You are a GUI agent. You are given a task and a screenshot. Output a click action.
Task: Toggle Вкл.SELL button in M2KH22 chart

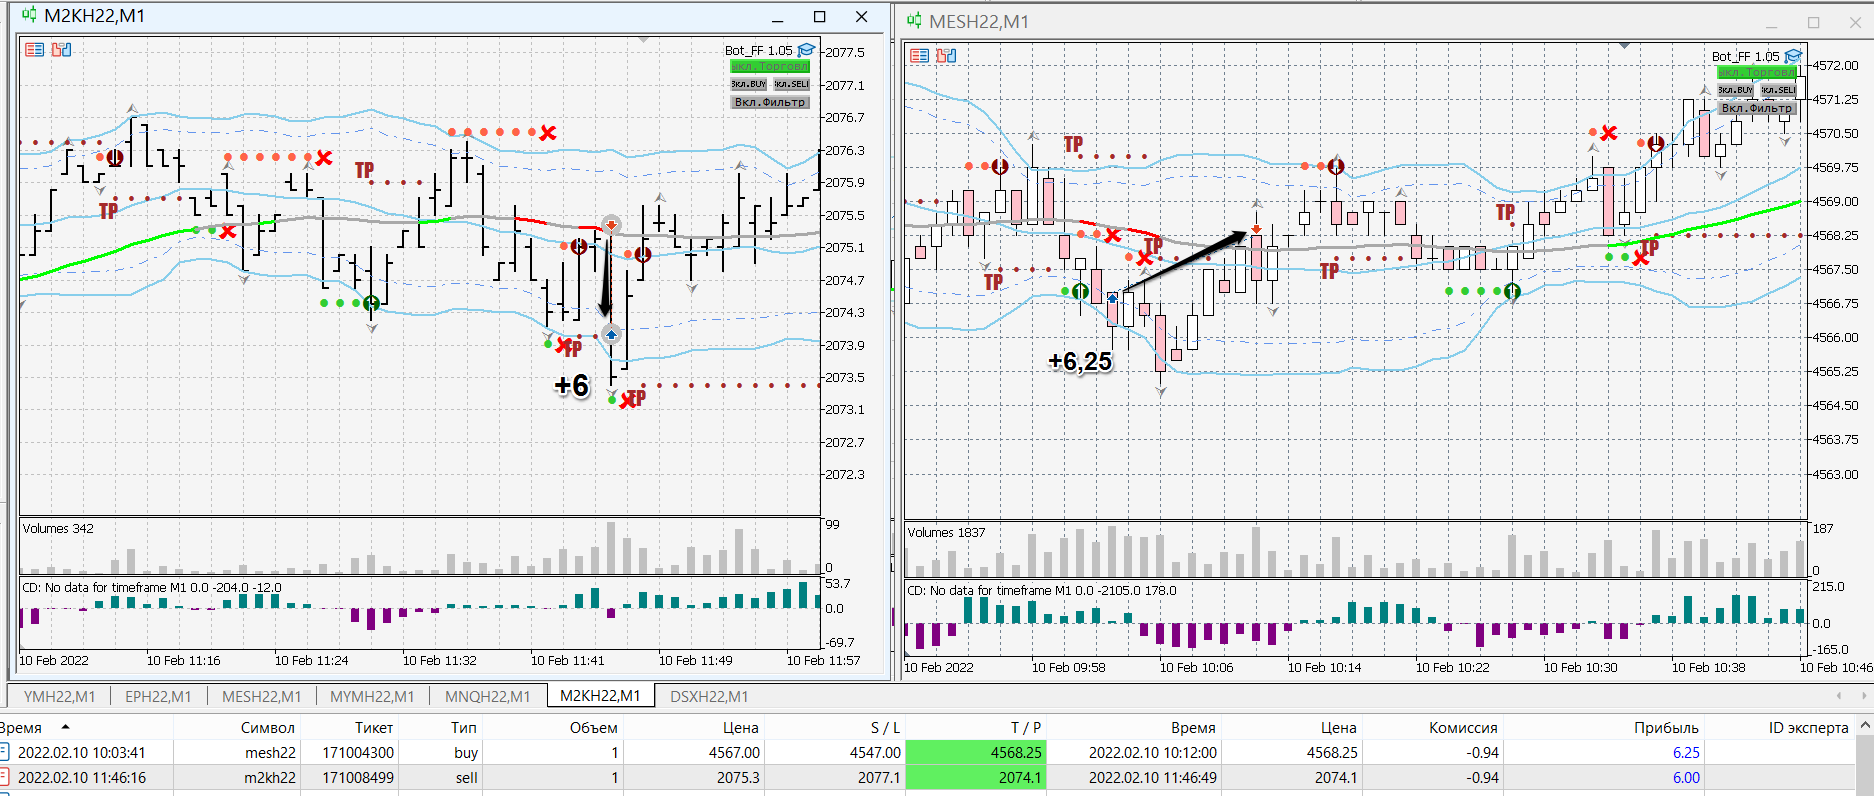(791, 84)
